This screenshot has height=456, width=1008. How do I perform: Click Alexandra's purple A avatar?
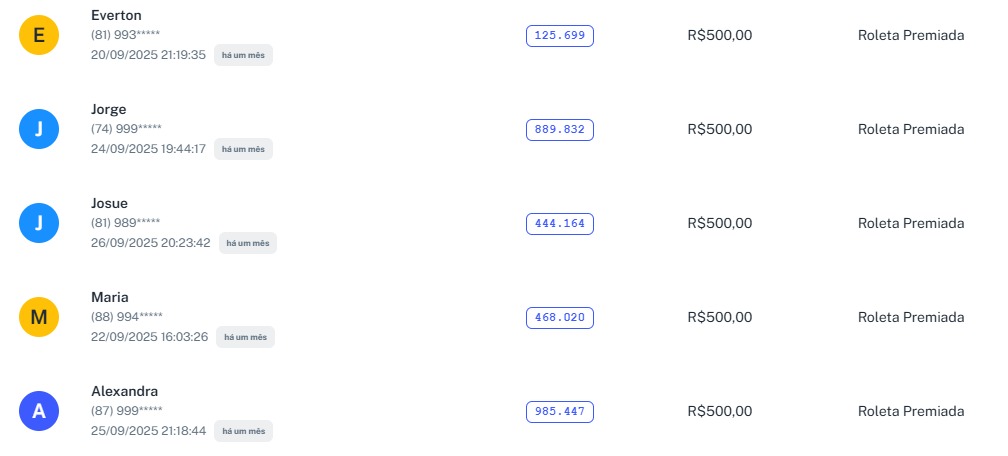point(39,411)
